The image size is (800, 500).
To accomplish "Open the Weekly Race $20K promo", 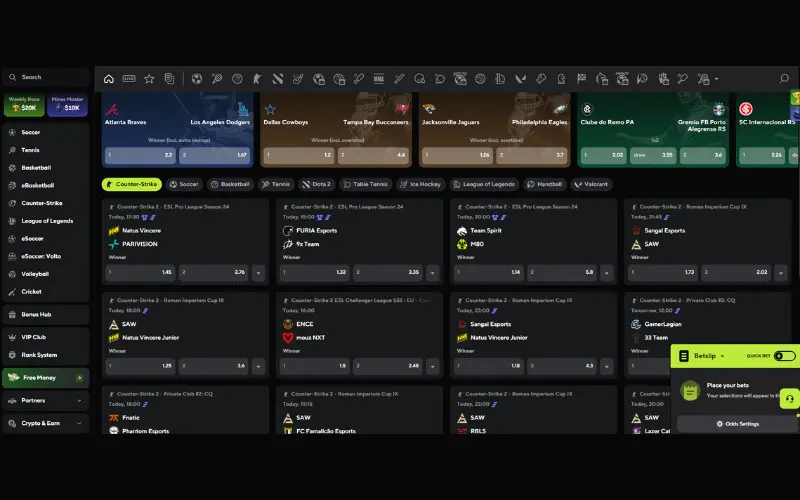I will (24, 104).
